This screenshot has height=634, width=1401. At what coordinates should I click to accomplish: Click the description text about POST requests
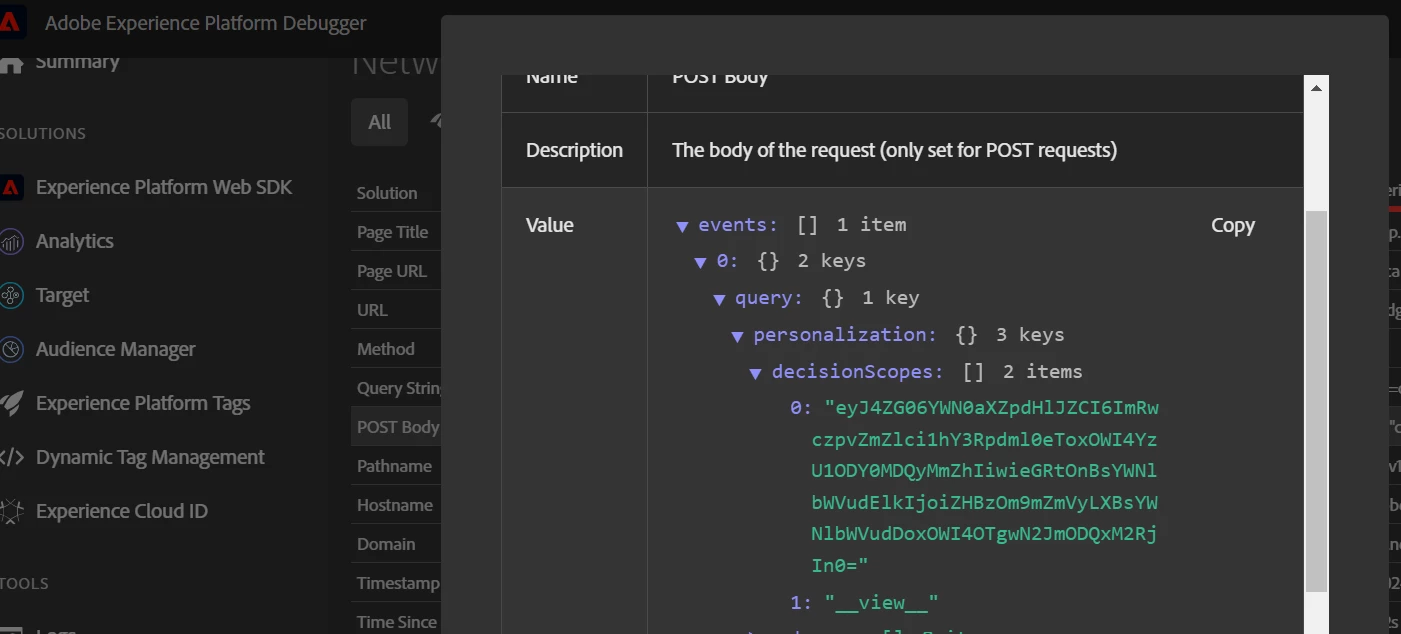pos(894,150)
